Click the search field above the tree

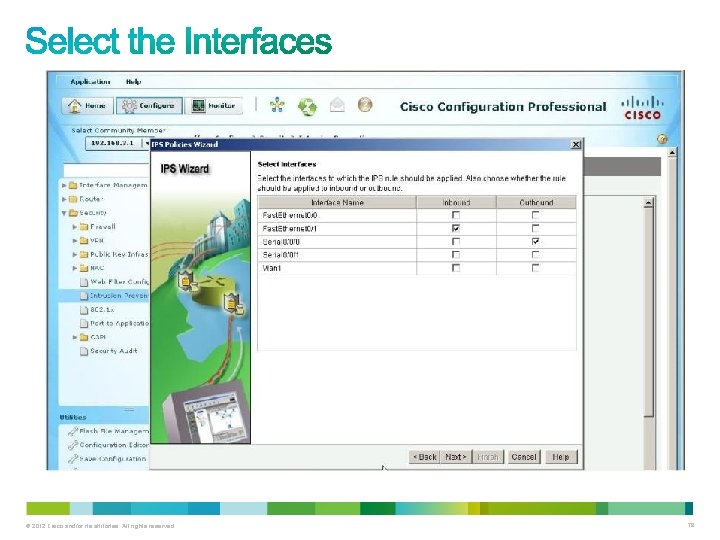coord(107,170)
